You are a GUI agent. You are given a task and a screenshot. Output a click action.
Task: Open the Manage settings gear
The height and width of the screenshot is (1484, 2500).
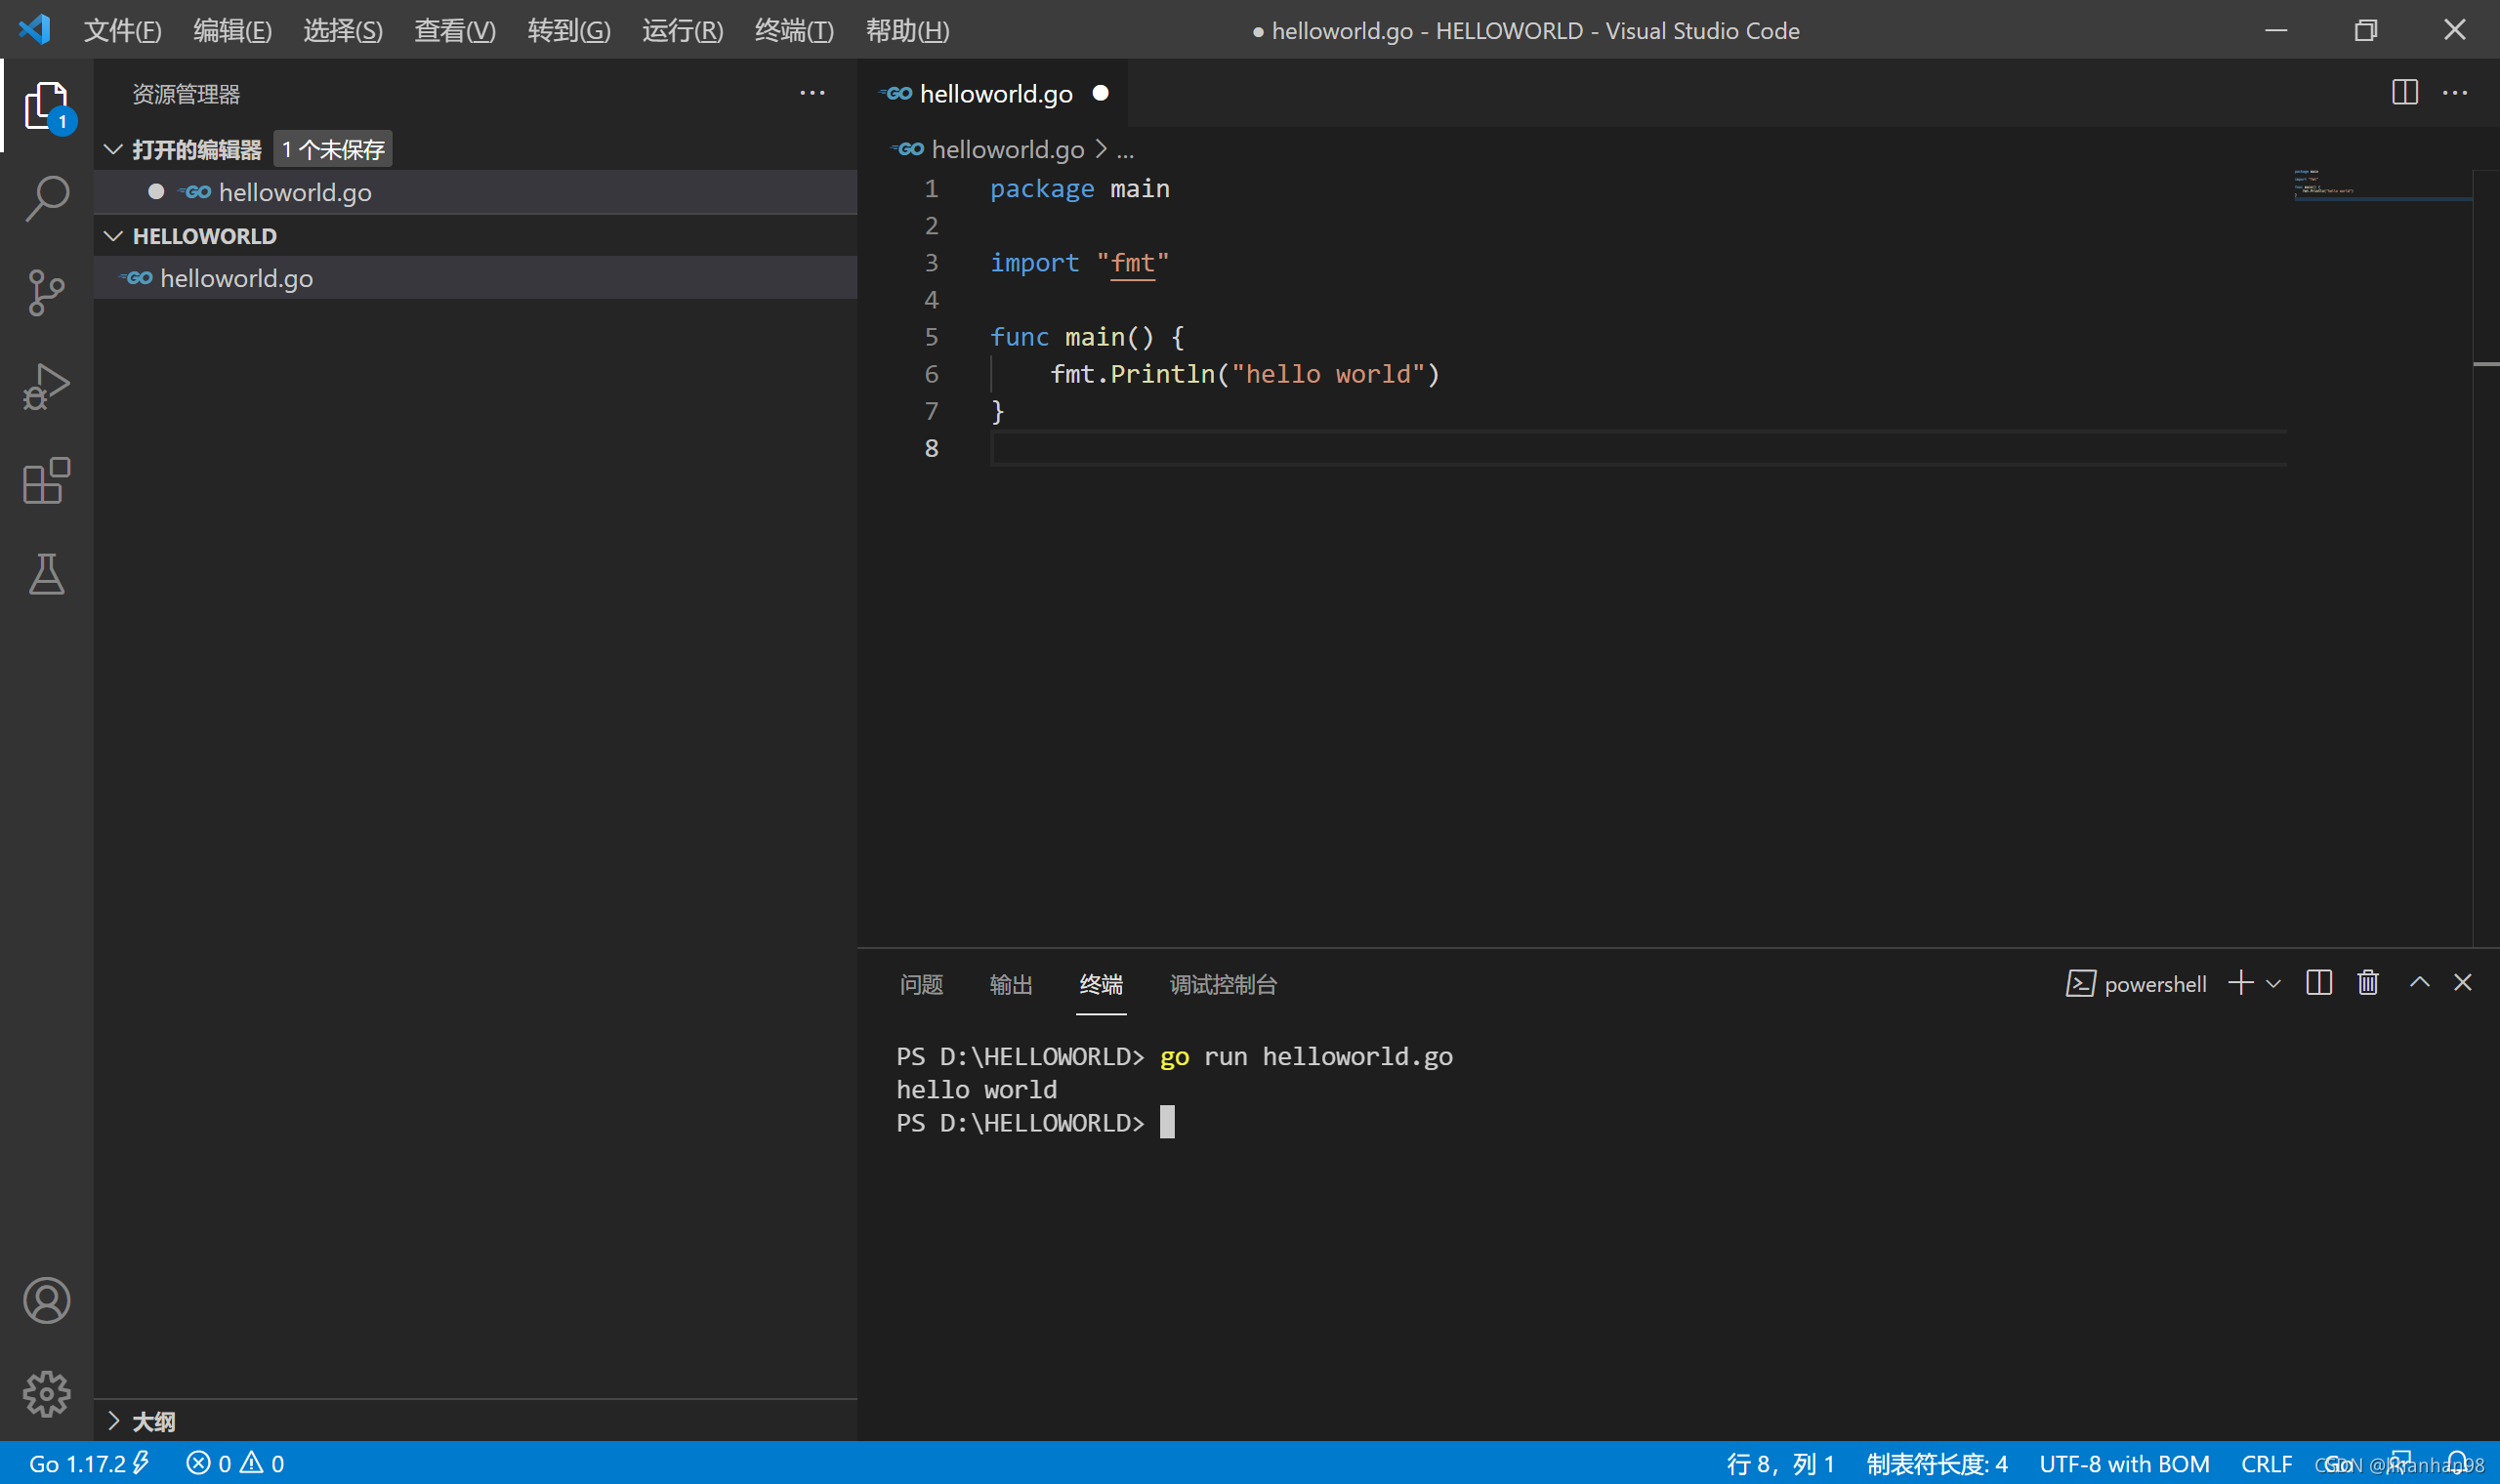pos(46,1393)
